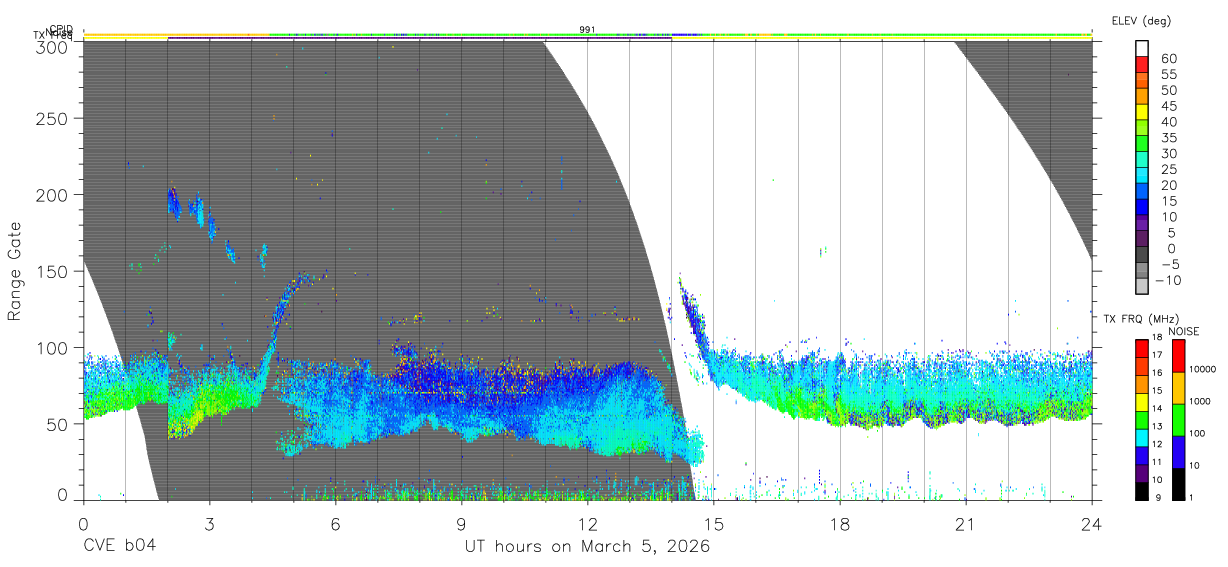This screenshot has height=567, width=1228.
Task: Click the '250' tick on the Range Gate axis
Action: 51,118
